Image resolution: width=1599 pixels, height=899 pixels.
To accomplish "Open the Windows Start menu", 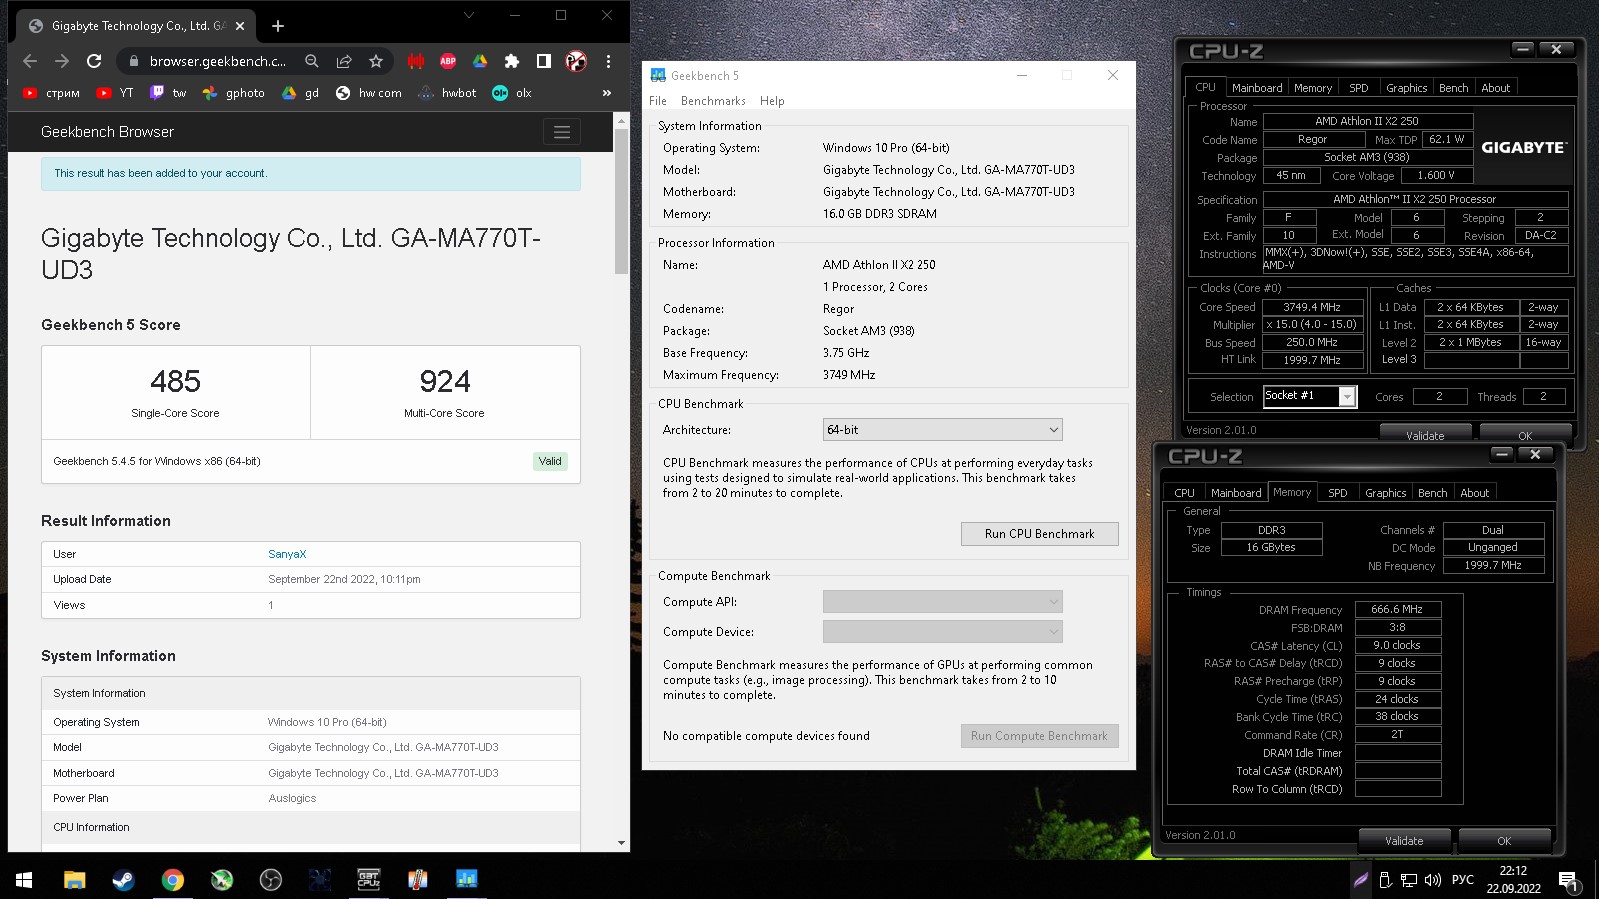I will tap(24, 880).
